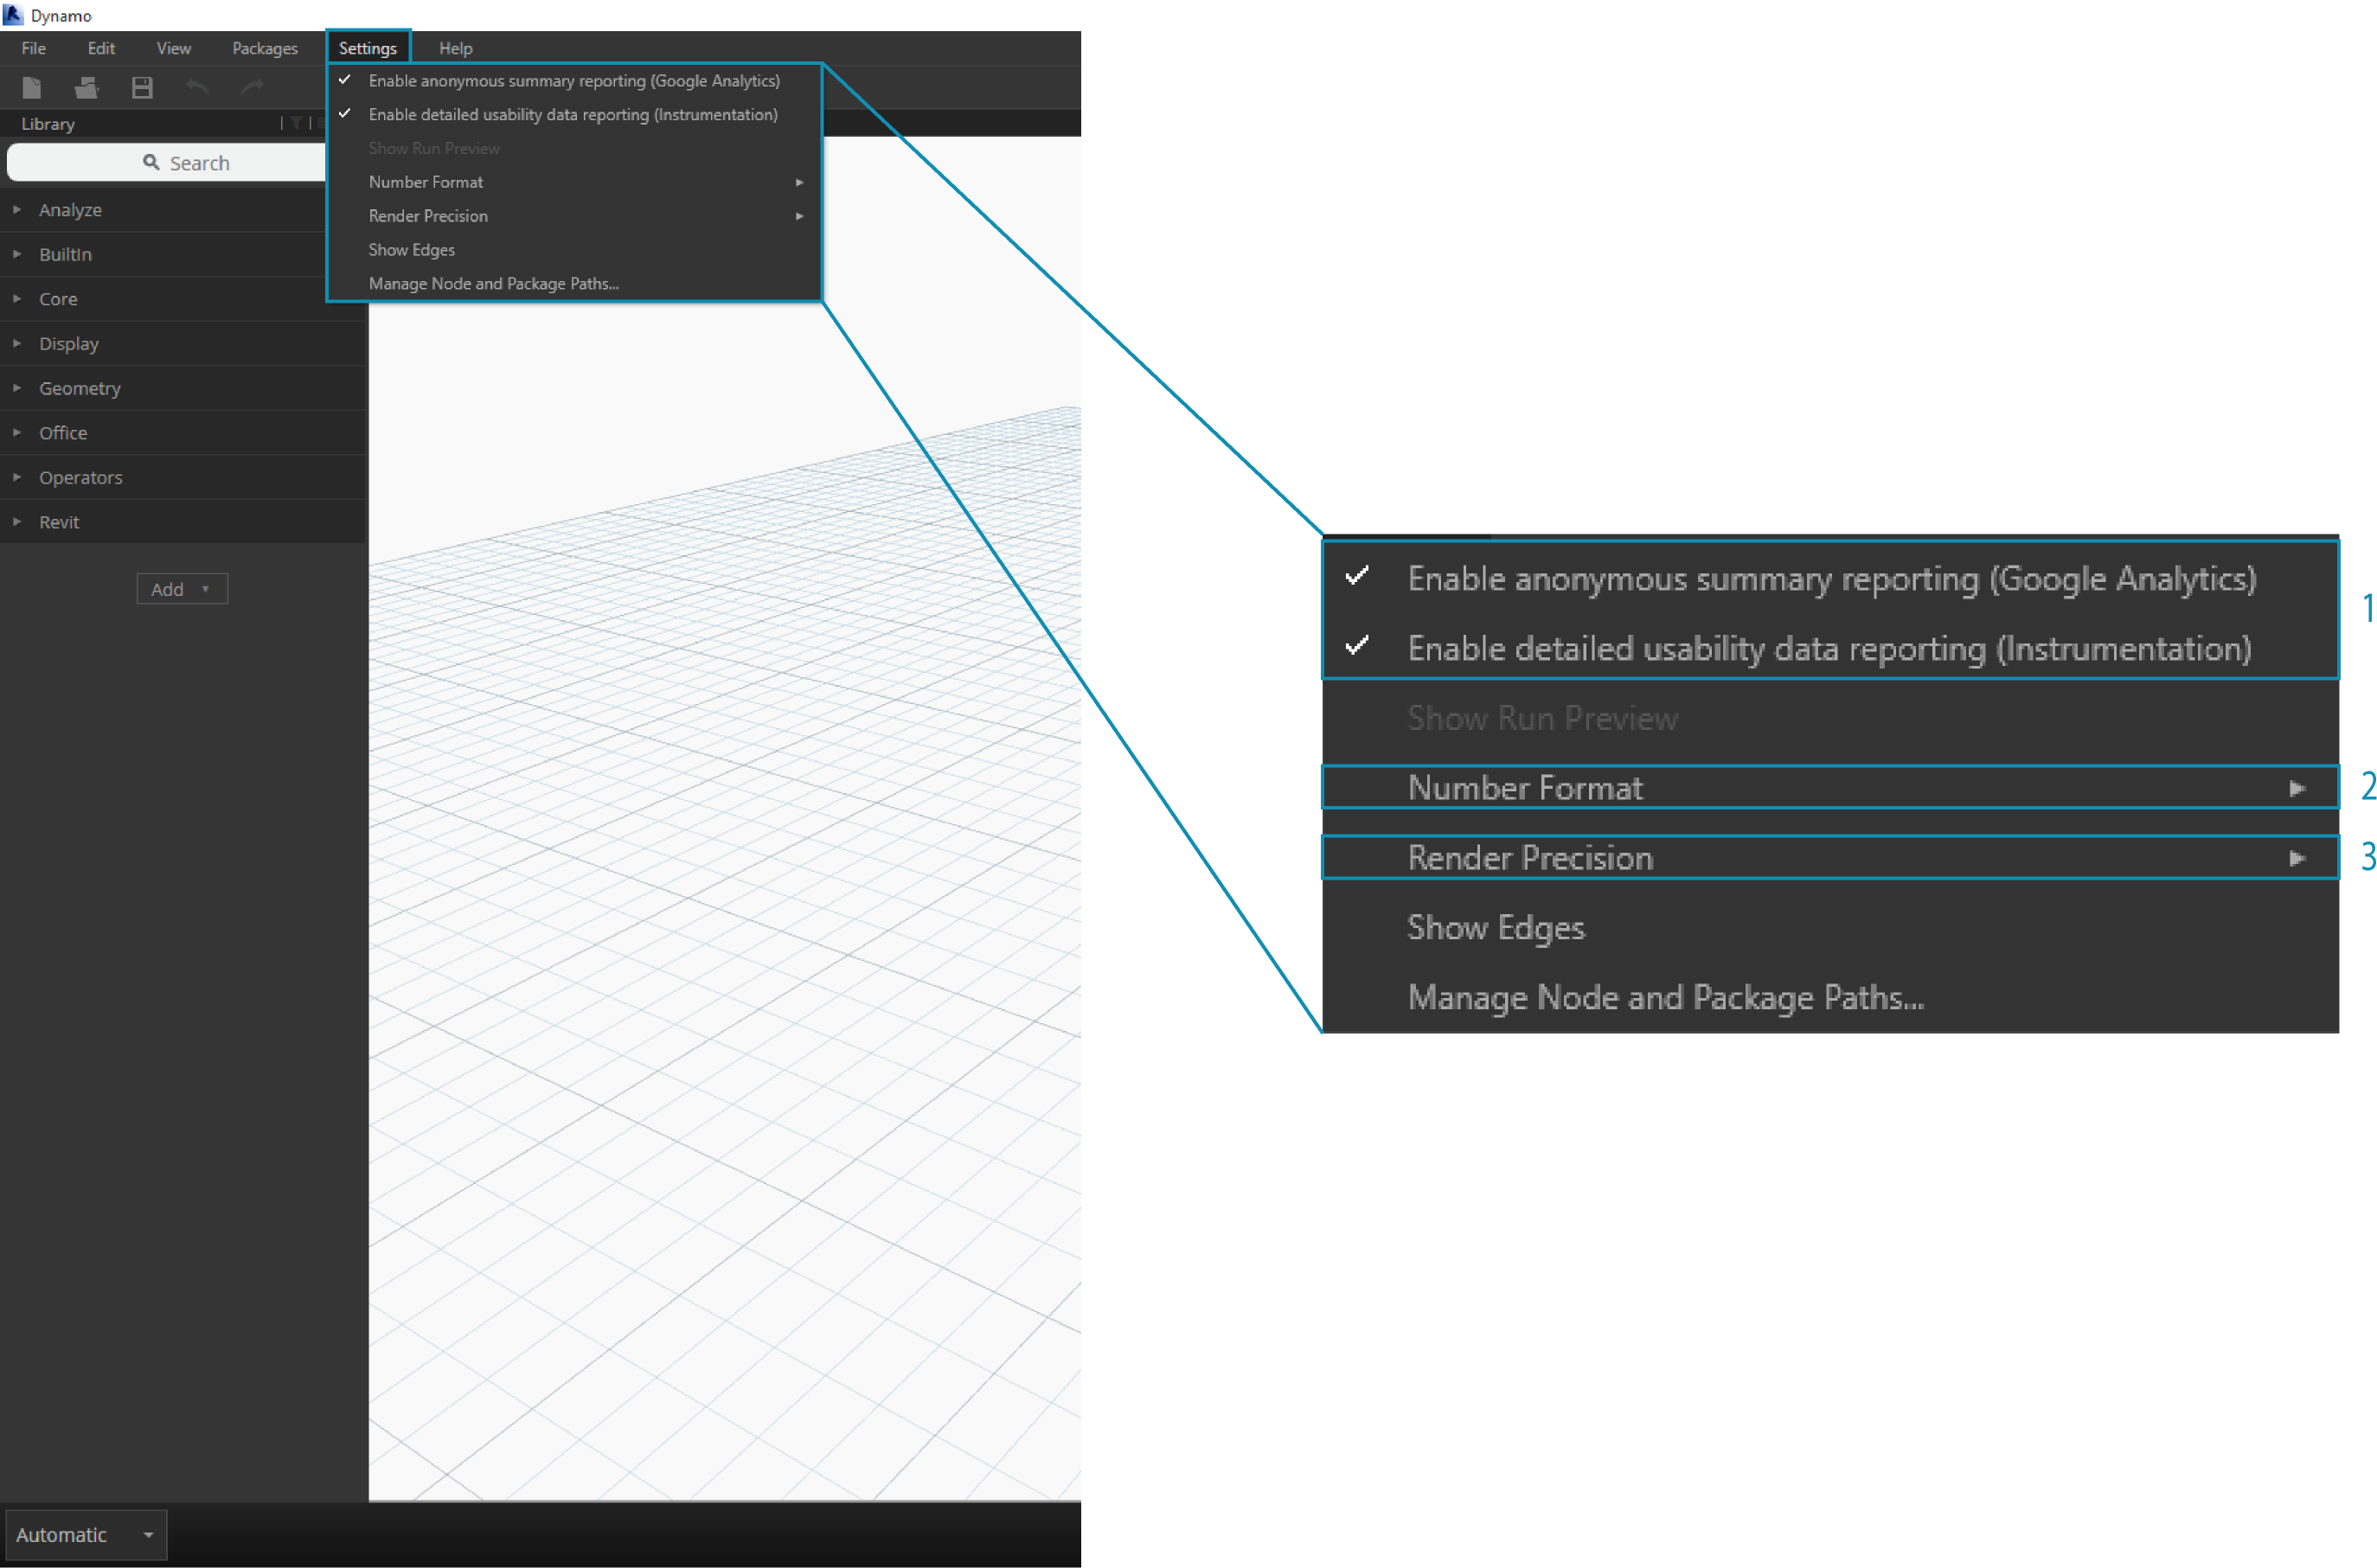Focus the Library Search field
This screenshot has width=2377, height=1568.
coord(167,162)
